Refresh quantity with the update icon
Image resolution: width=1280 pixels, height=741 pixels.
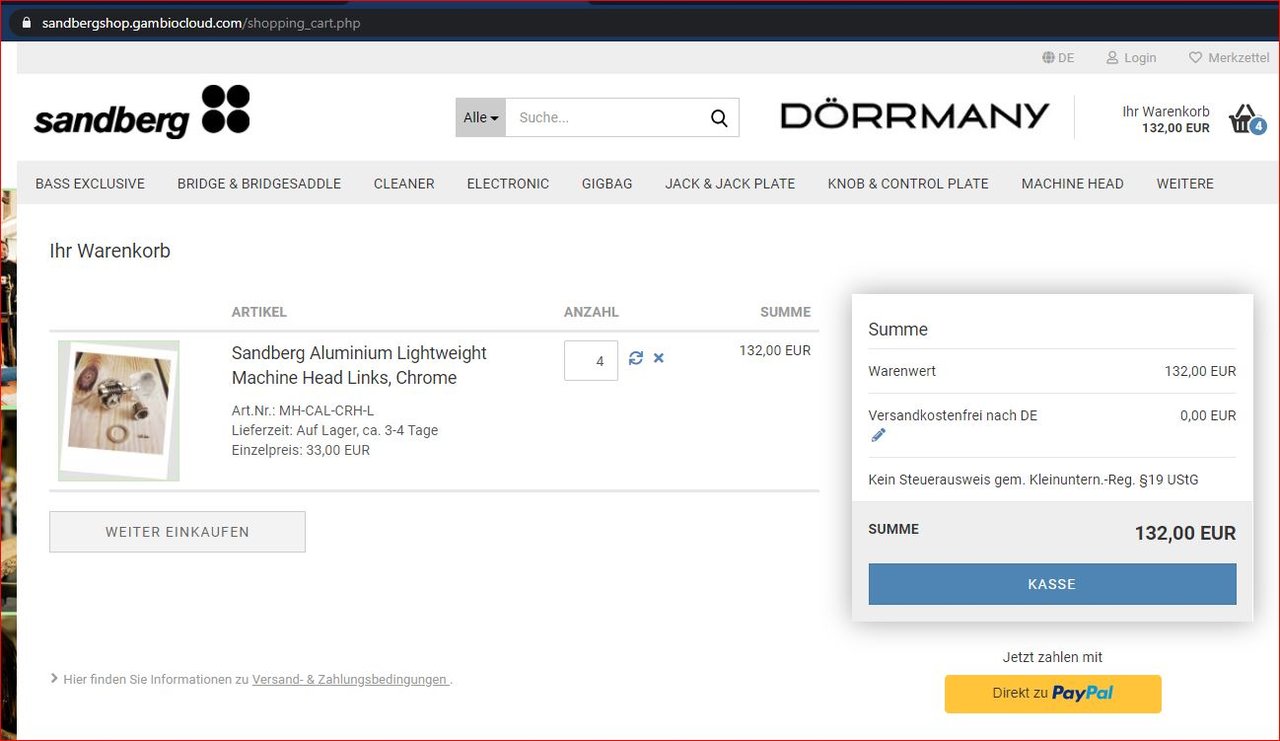tap(636, 358)
